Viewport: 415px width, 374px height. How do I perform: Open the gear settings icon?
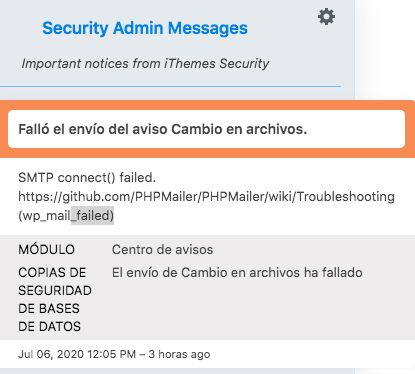coord(326,17)
